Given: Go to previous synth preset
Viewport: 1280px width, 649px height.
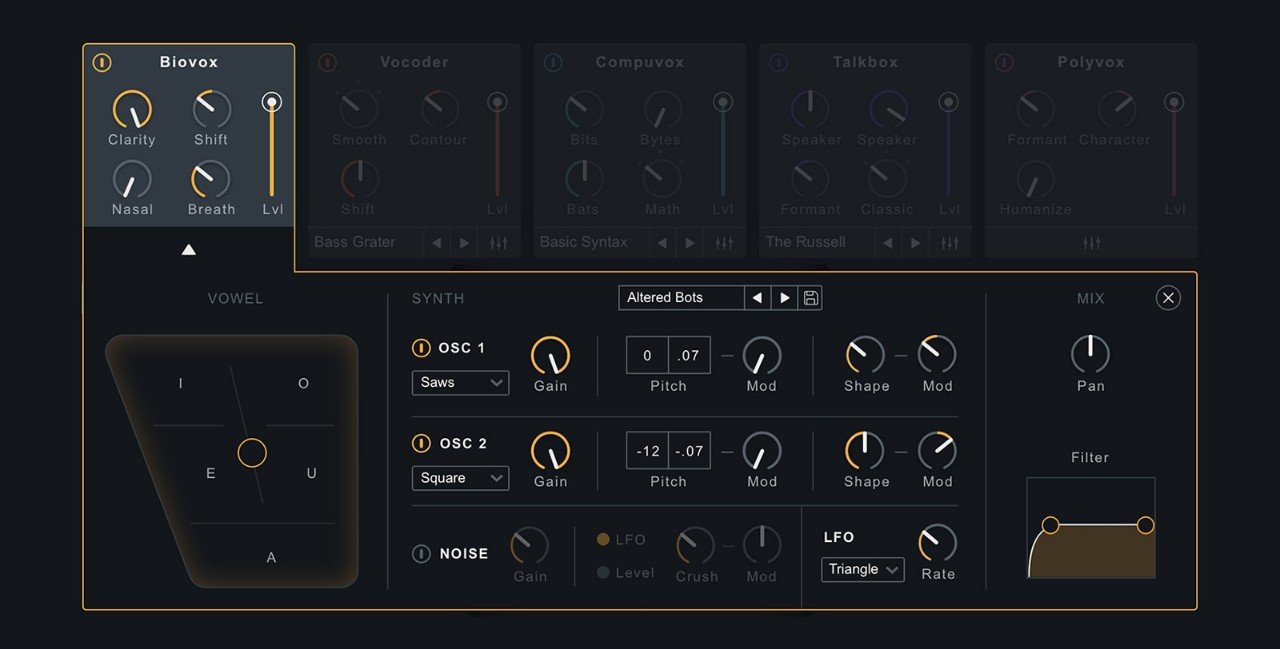Looking at the screenshot, I should pos(757,298).
